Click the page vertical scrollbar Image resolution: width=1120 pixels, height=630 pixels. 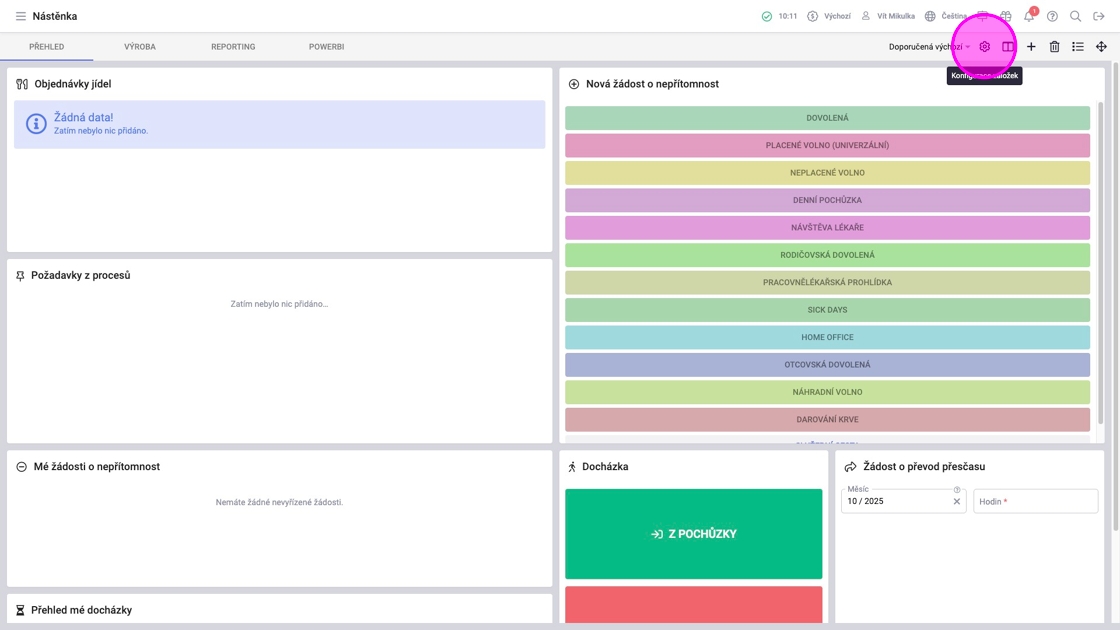[1116, 296]
